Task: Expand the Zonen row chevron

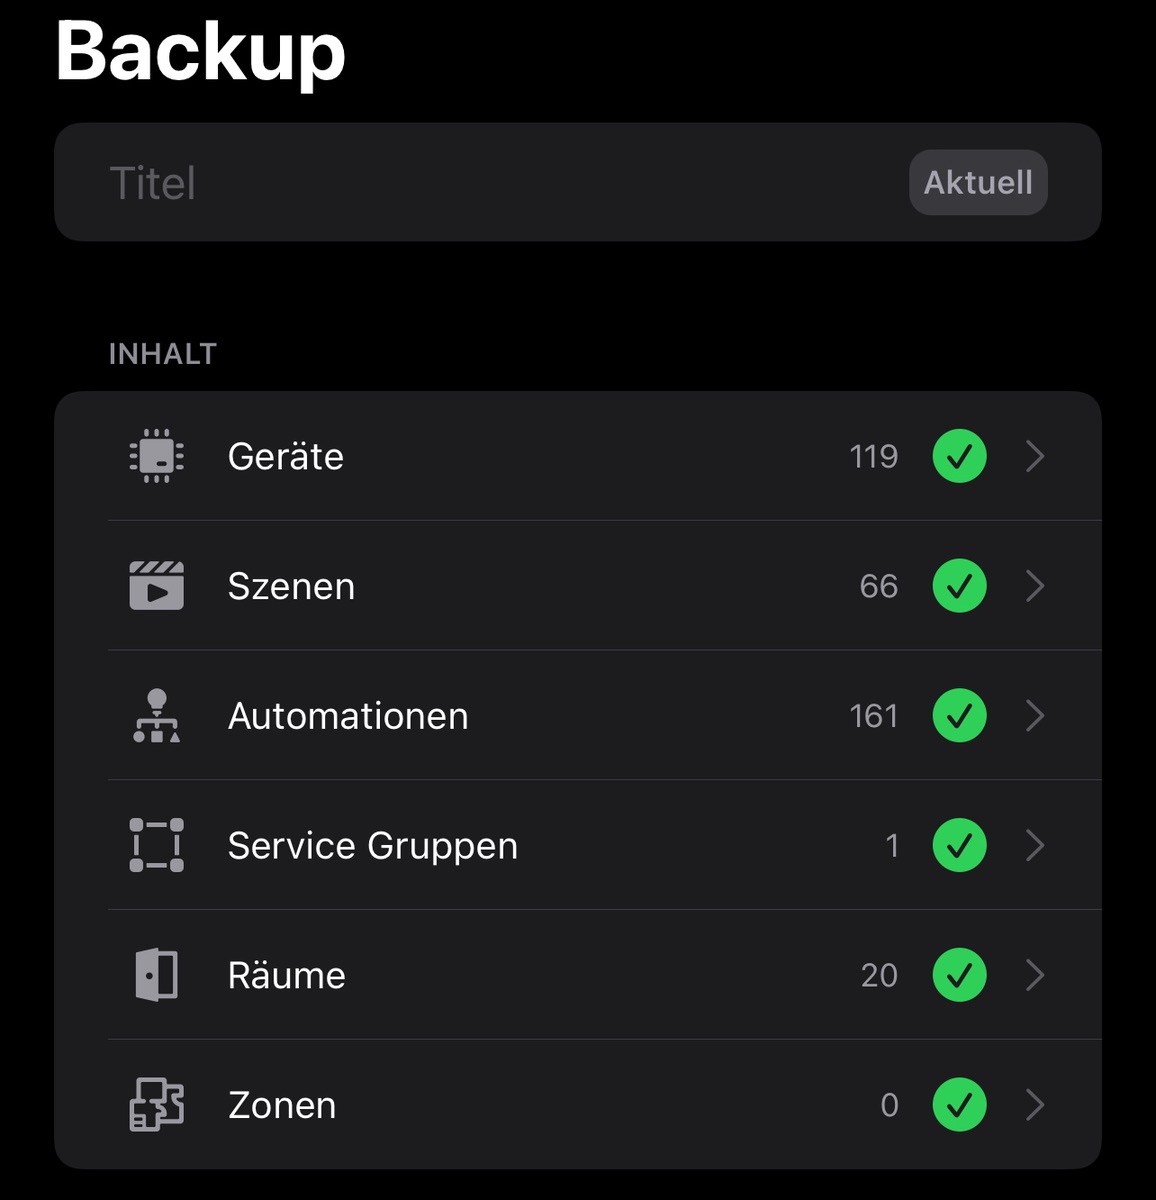Action: 1036,1105
